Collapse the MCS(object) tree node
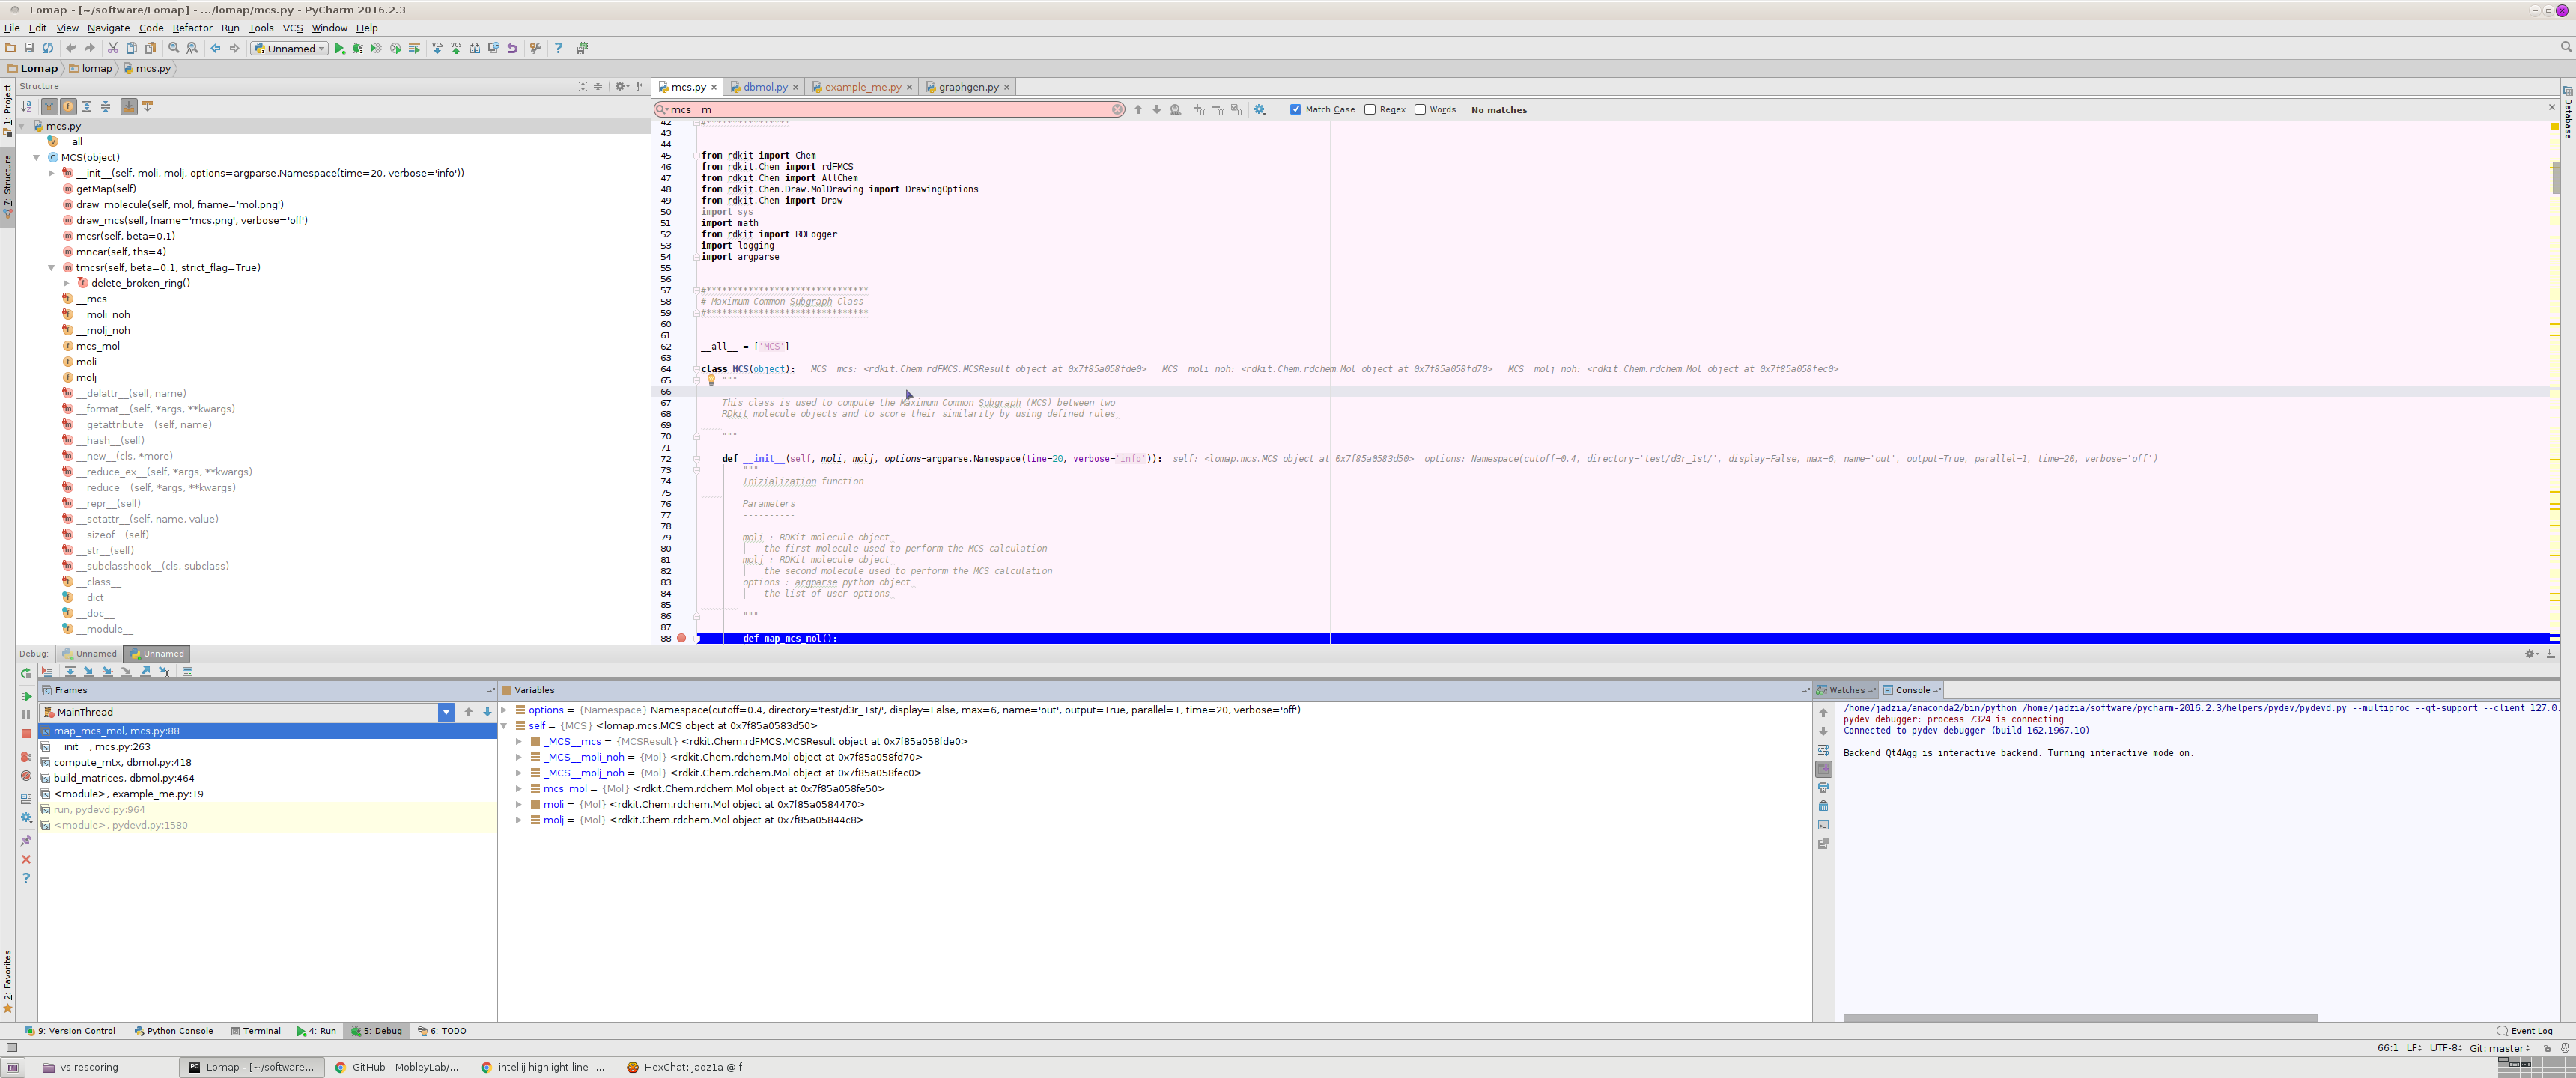This screenshot has width=2576, height=1078. [37, 157]
